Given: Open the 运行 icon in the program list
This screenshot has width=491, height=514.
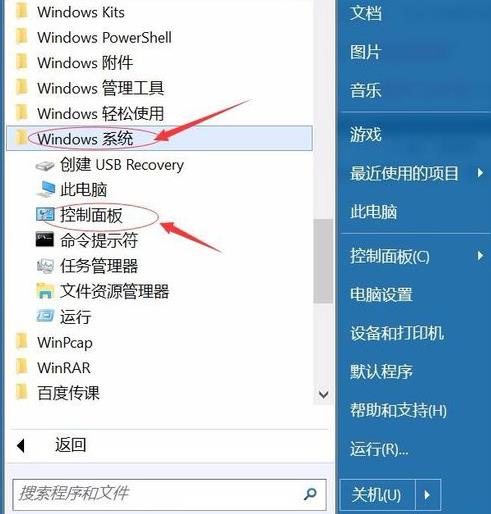Looking at the screenshot, I should click(45, 316).
